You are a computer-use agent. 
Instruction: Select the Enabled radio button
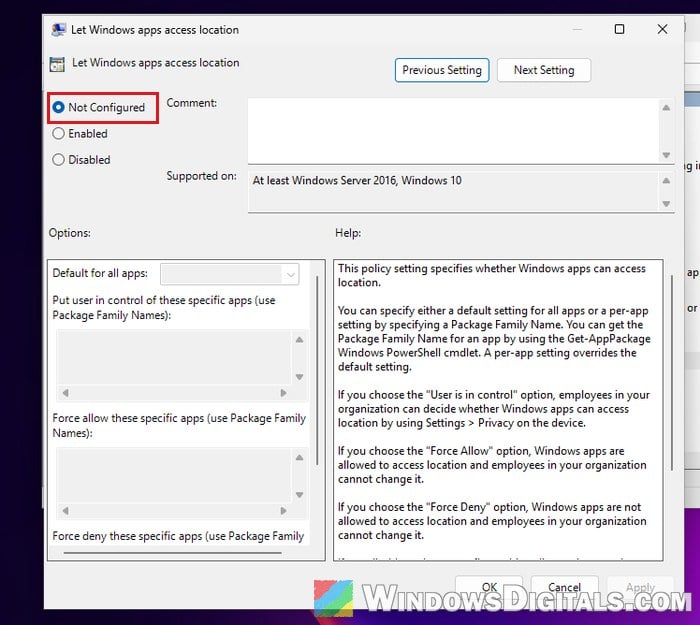point(58,133)
